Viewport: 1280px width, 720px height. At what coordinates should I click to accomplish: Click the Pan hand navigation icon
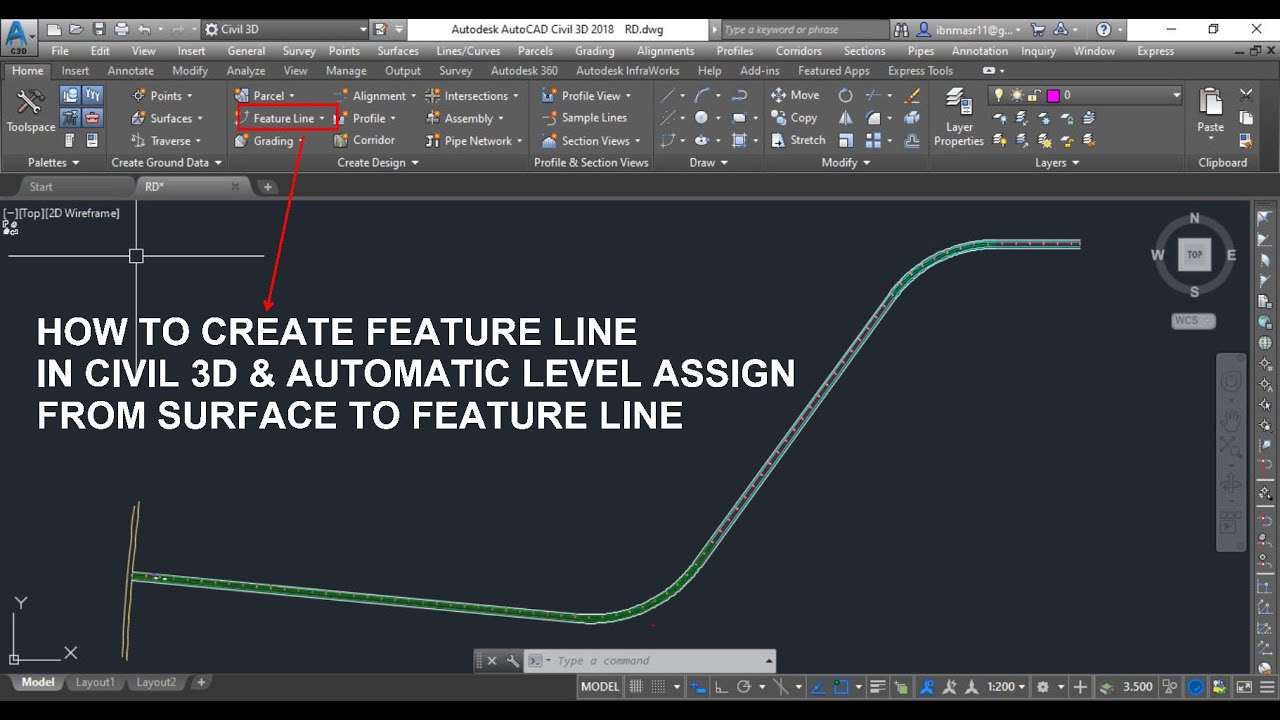point(1232,419)
